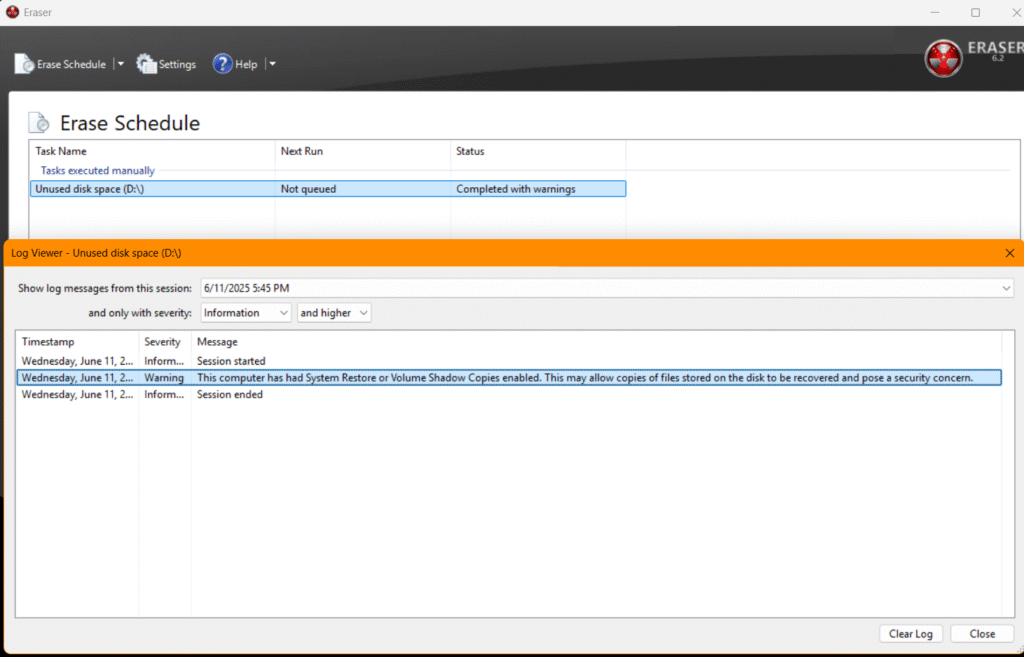Viewport: 1024px width, 657px height.
Task: Click the blue Help question mark icon
Action: (x=223, y=64)
